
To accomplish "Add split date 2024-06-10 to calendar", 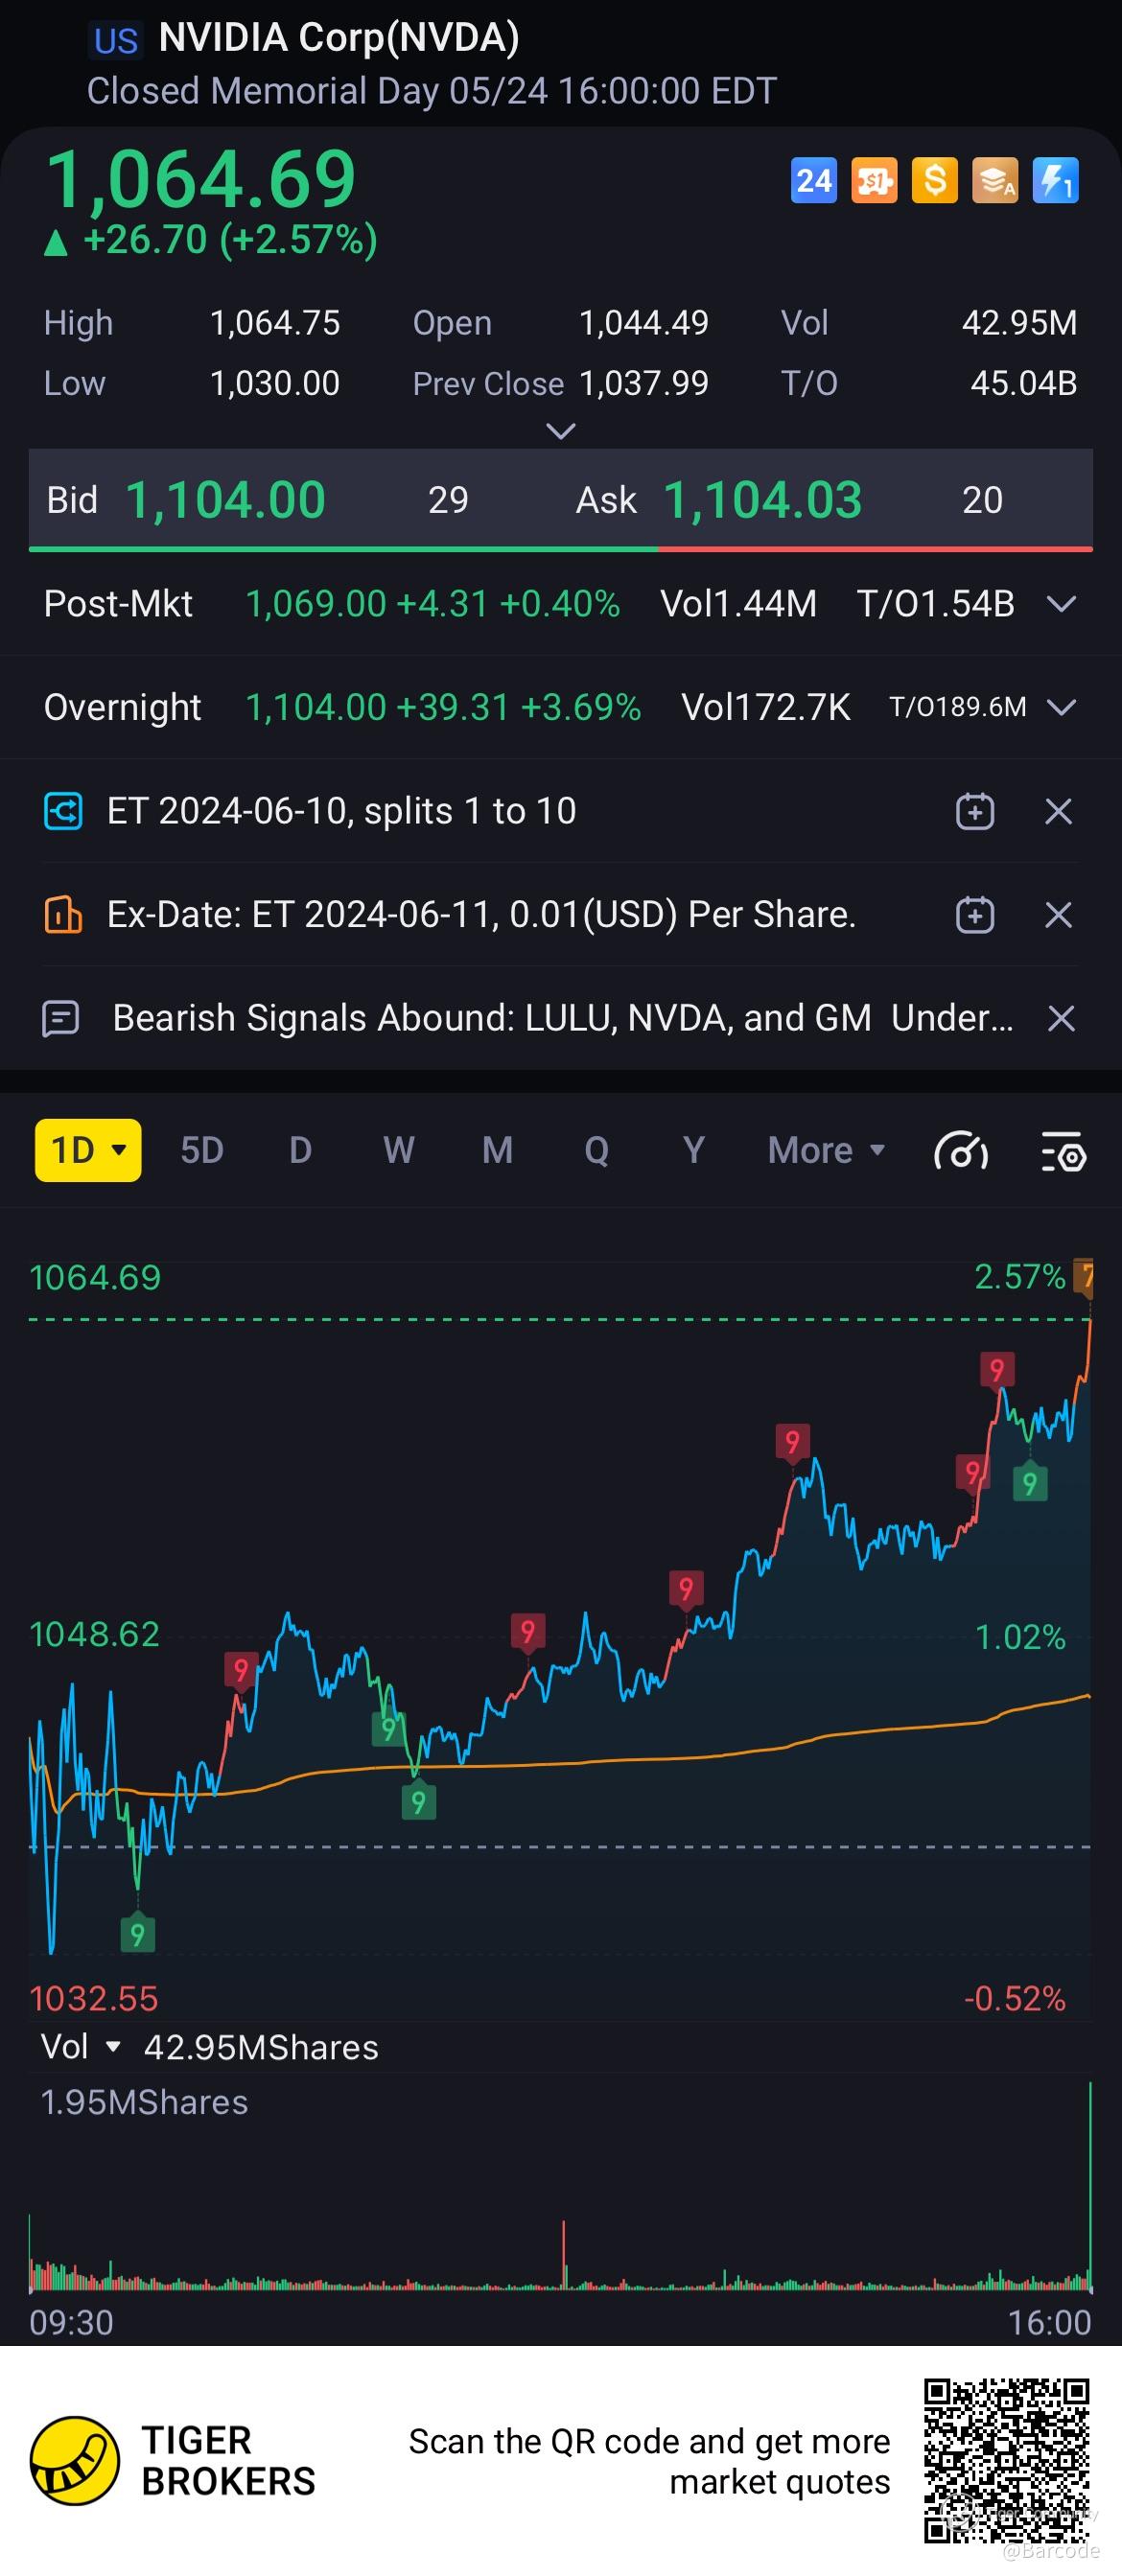I will tap(975, 811).
